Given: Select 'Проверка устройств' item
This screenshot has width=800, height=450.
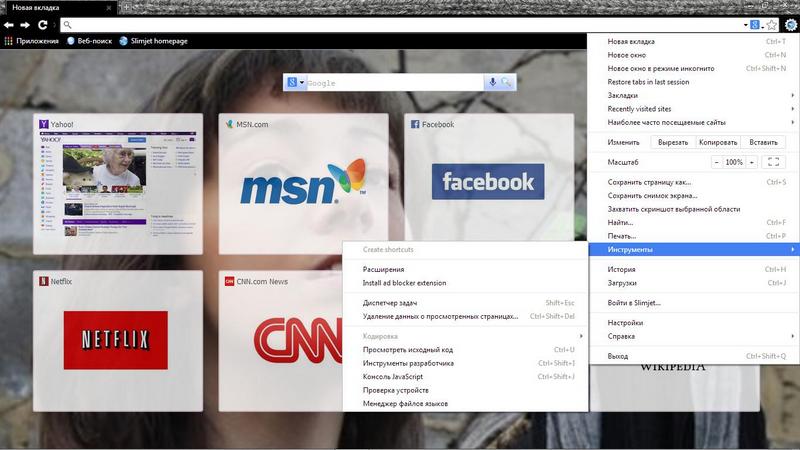Looking at the screenshot, I should [465, 390].
